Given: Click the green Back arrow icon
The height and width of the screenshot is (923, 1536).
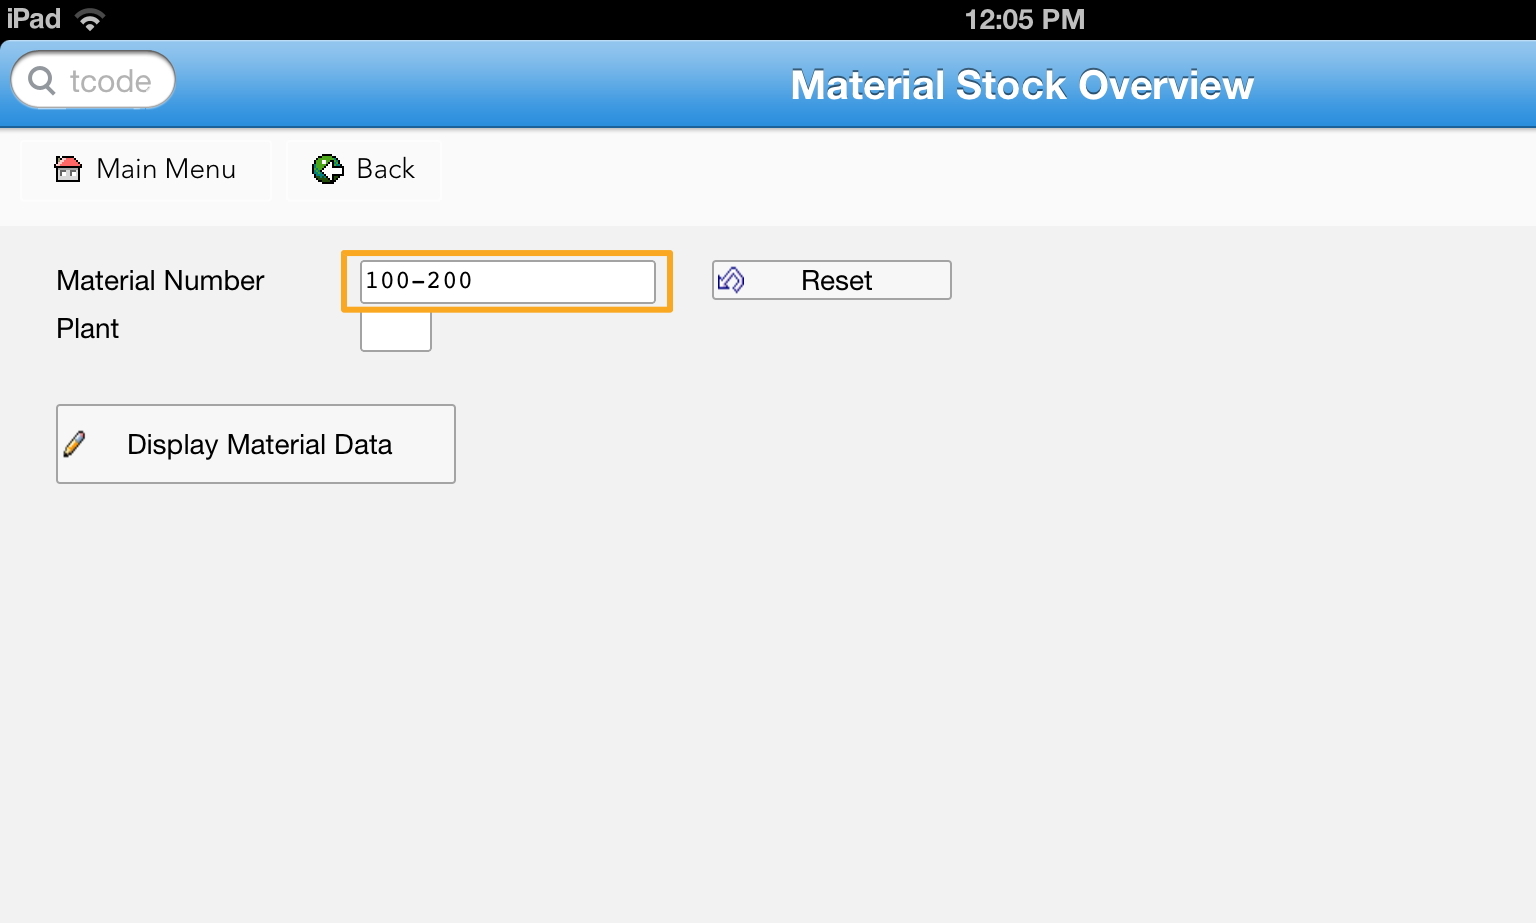Looking at the screenshot, I should [328, 169].
